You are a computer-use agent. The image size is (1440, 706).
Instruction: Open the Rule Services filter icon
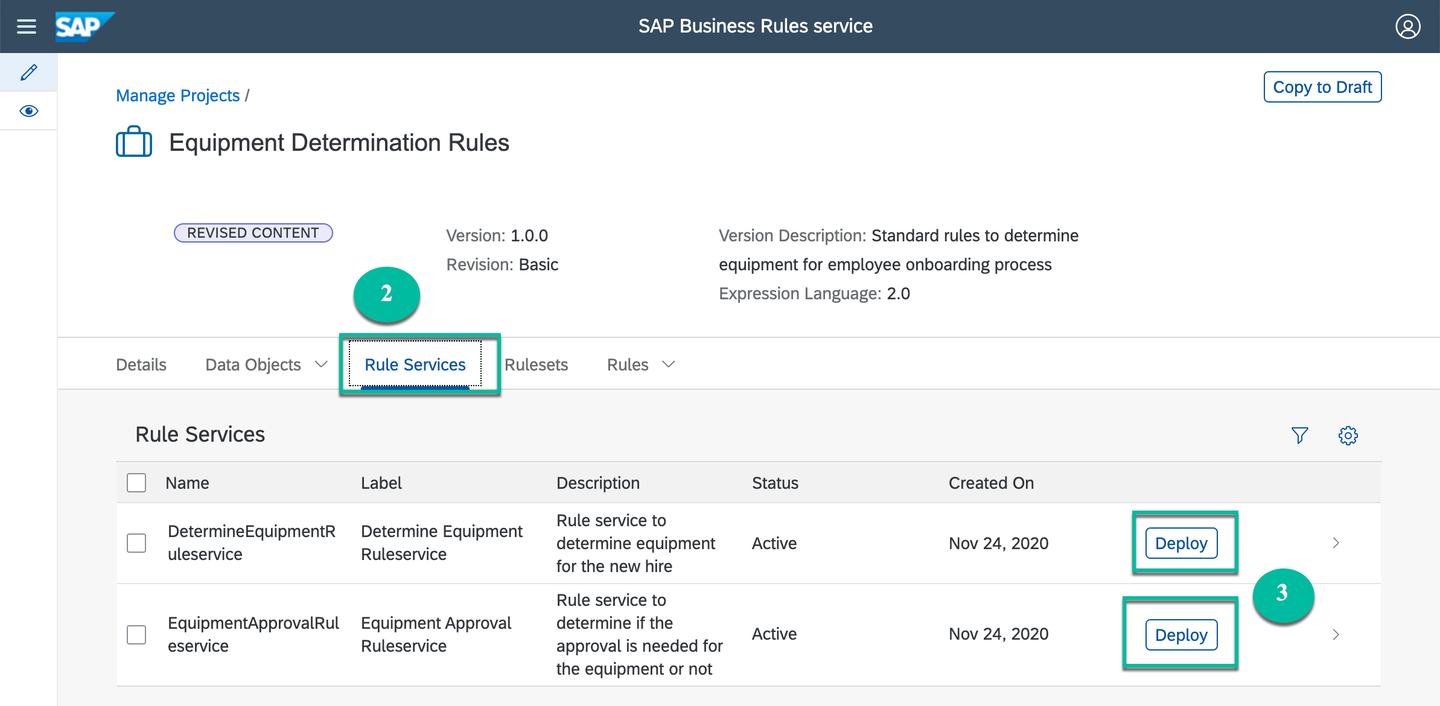pyautogui.click(x=1300, y=435)
